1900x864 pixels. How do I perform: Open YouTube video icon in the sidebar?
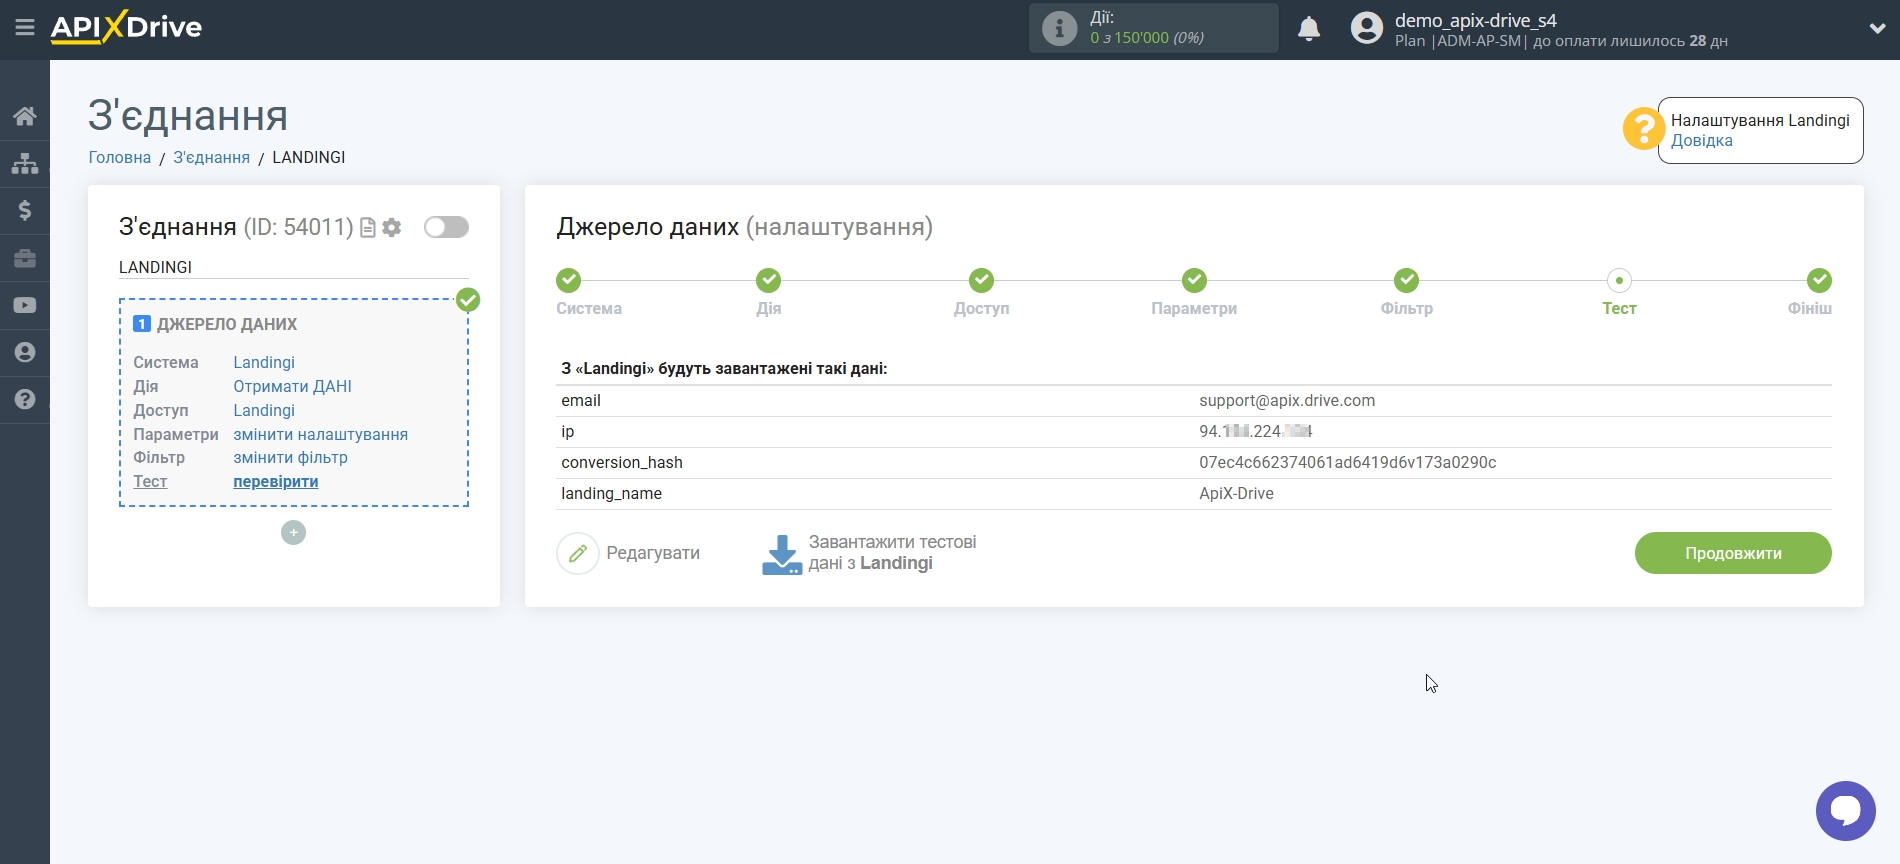pyautogui.click(x=25, y=305)
